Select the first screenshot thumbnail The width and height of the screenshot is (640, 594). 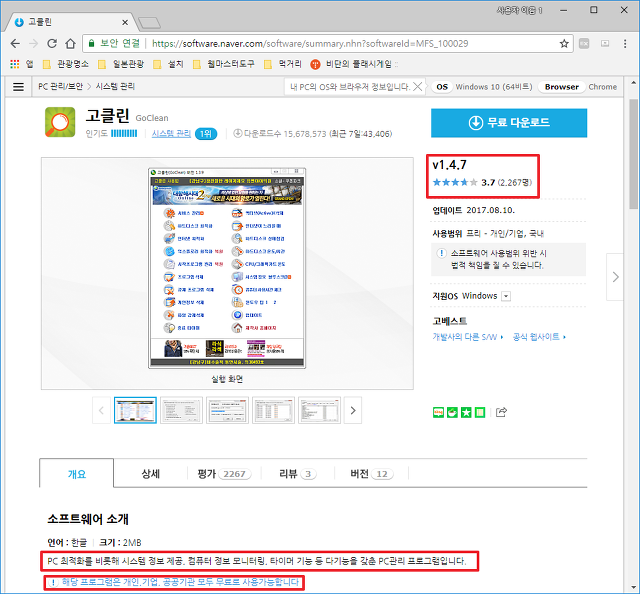(135, 410)
